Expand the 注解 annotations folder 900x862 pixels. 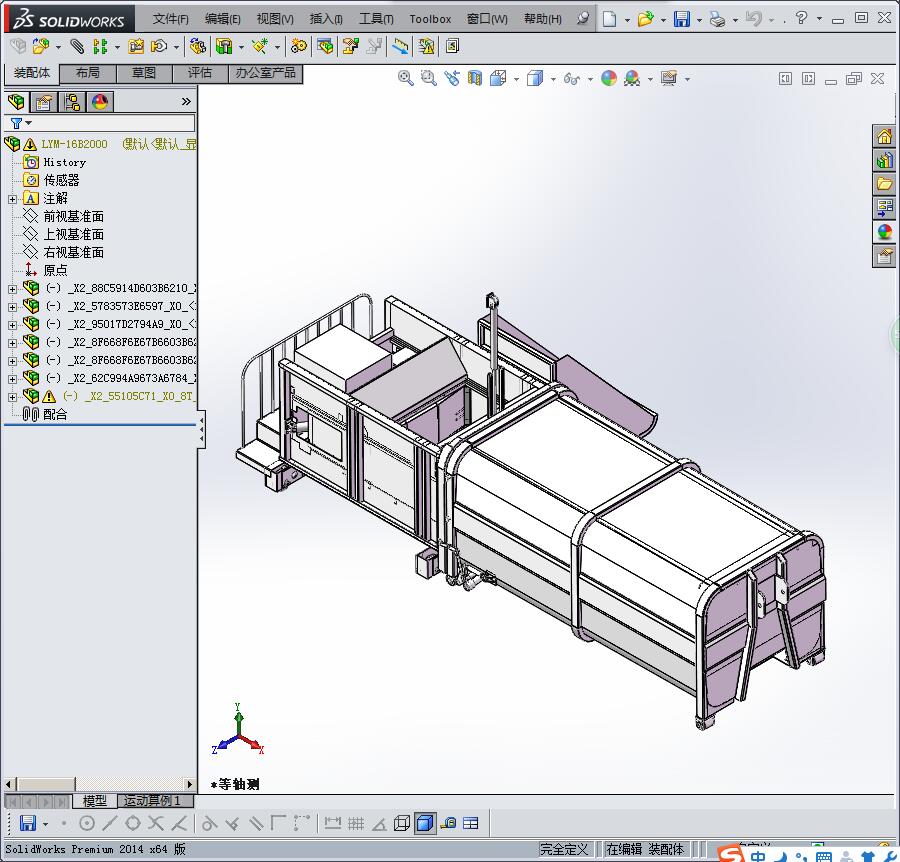pos(12,199)
